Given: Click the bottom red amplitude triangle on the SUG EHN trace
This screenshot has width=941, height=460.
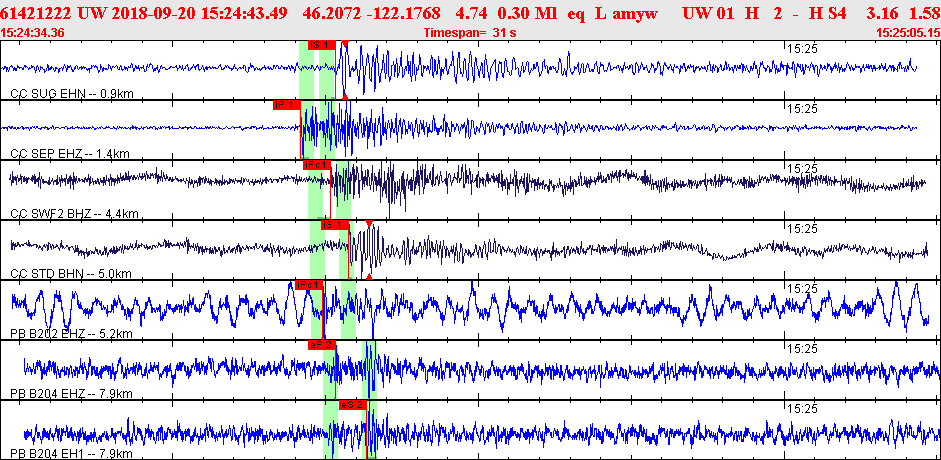Looking at the screenshot, I should coord(344,96).
